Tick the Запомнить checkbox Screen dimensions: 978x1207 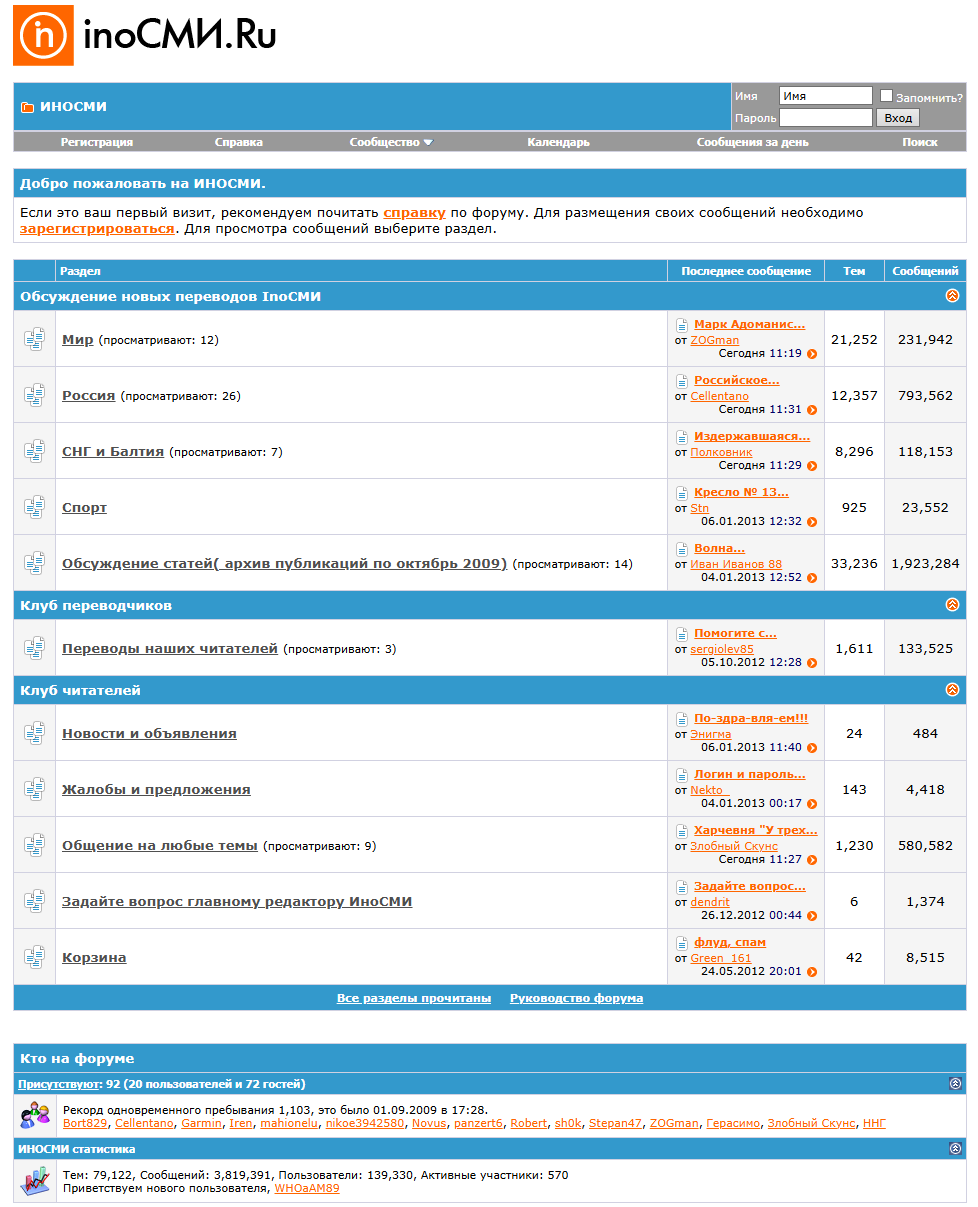[x=886, y=96]
